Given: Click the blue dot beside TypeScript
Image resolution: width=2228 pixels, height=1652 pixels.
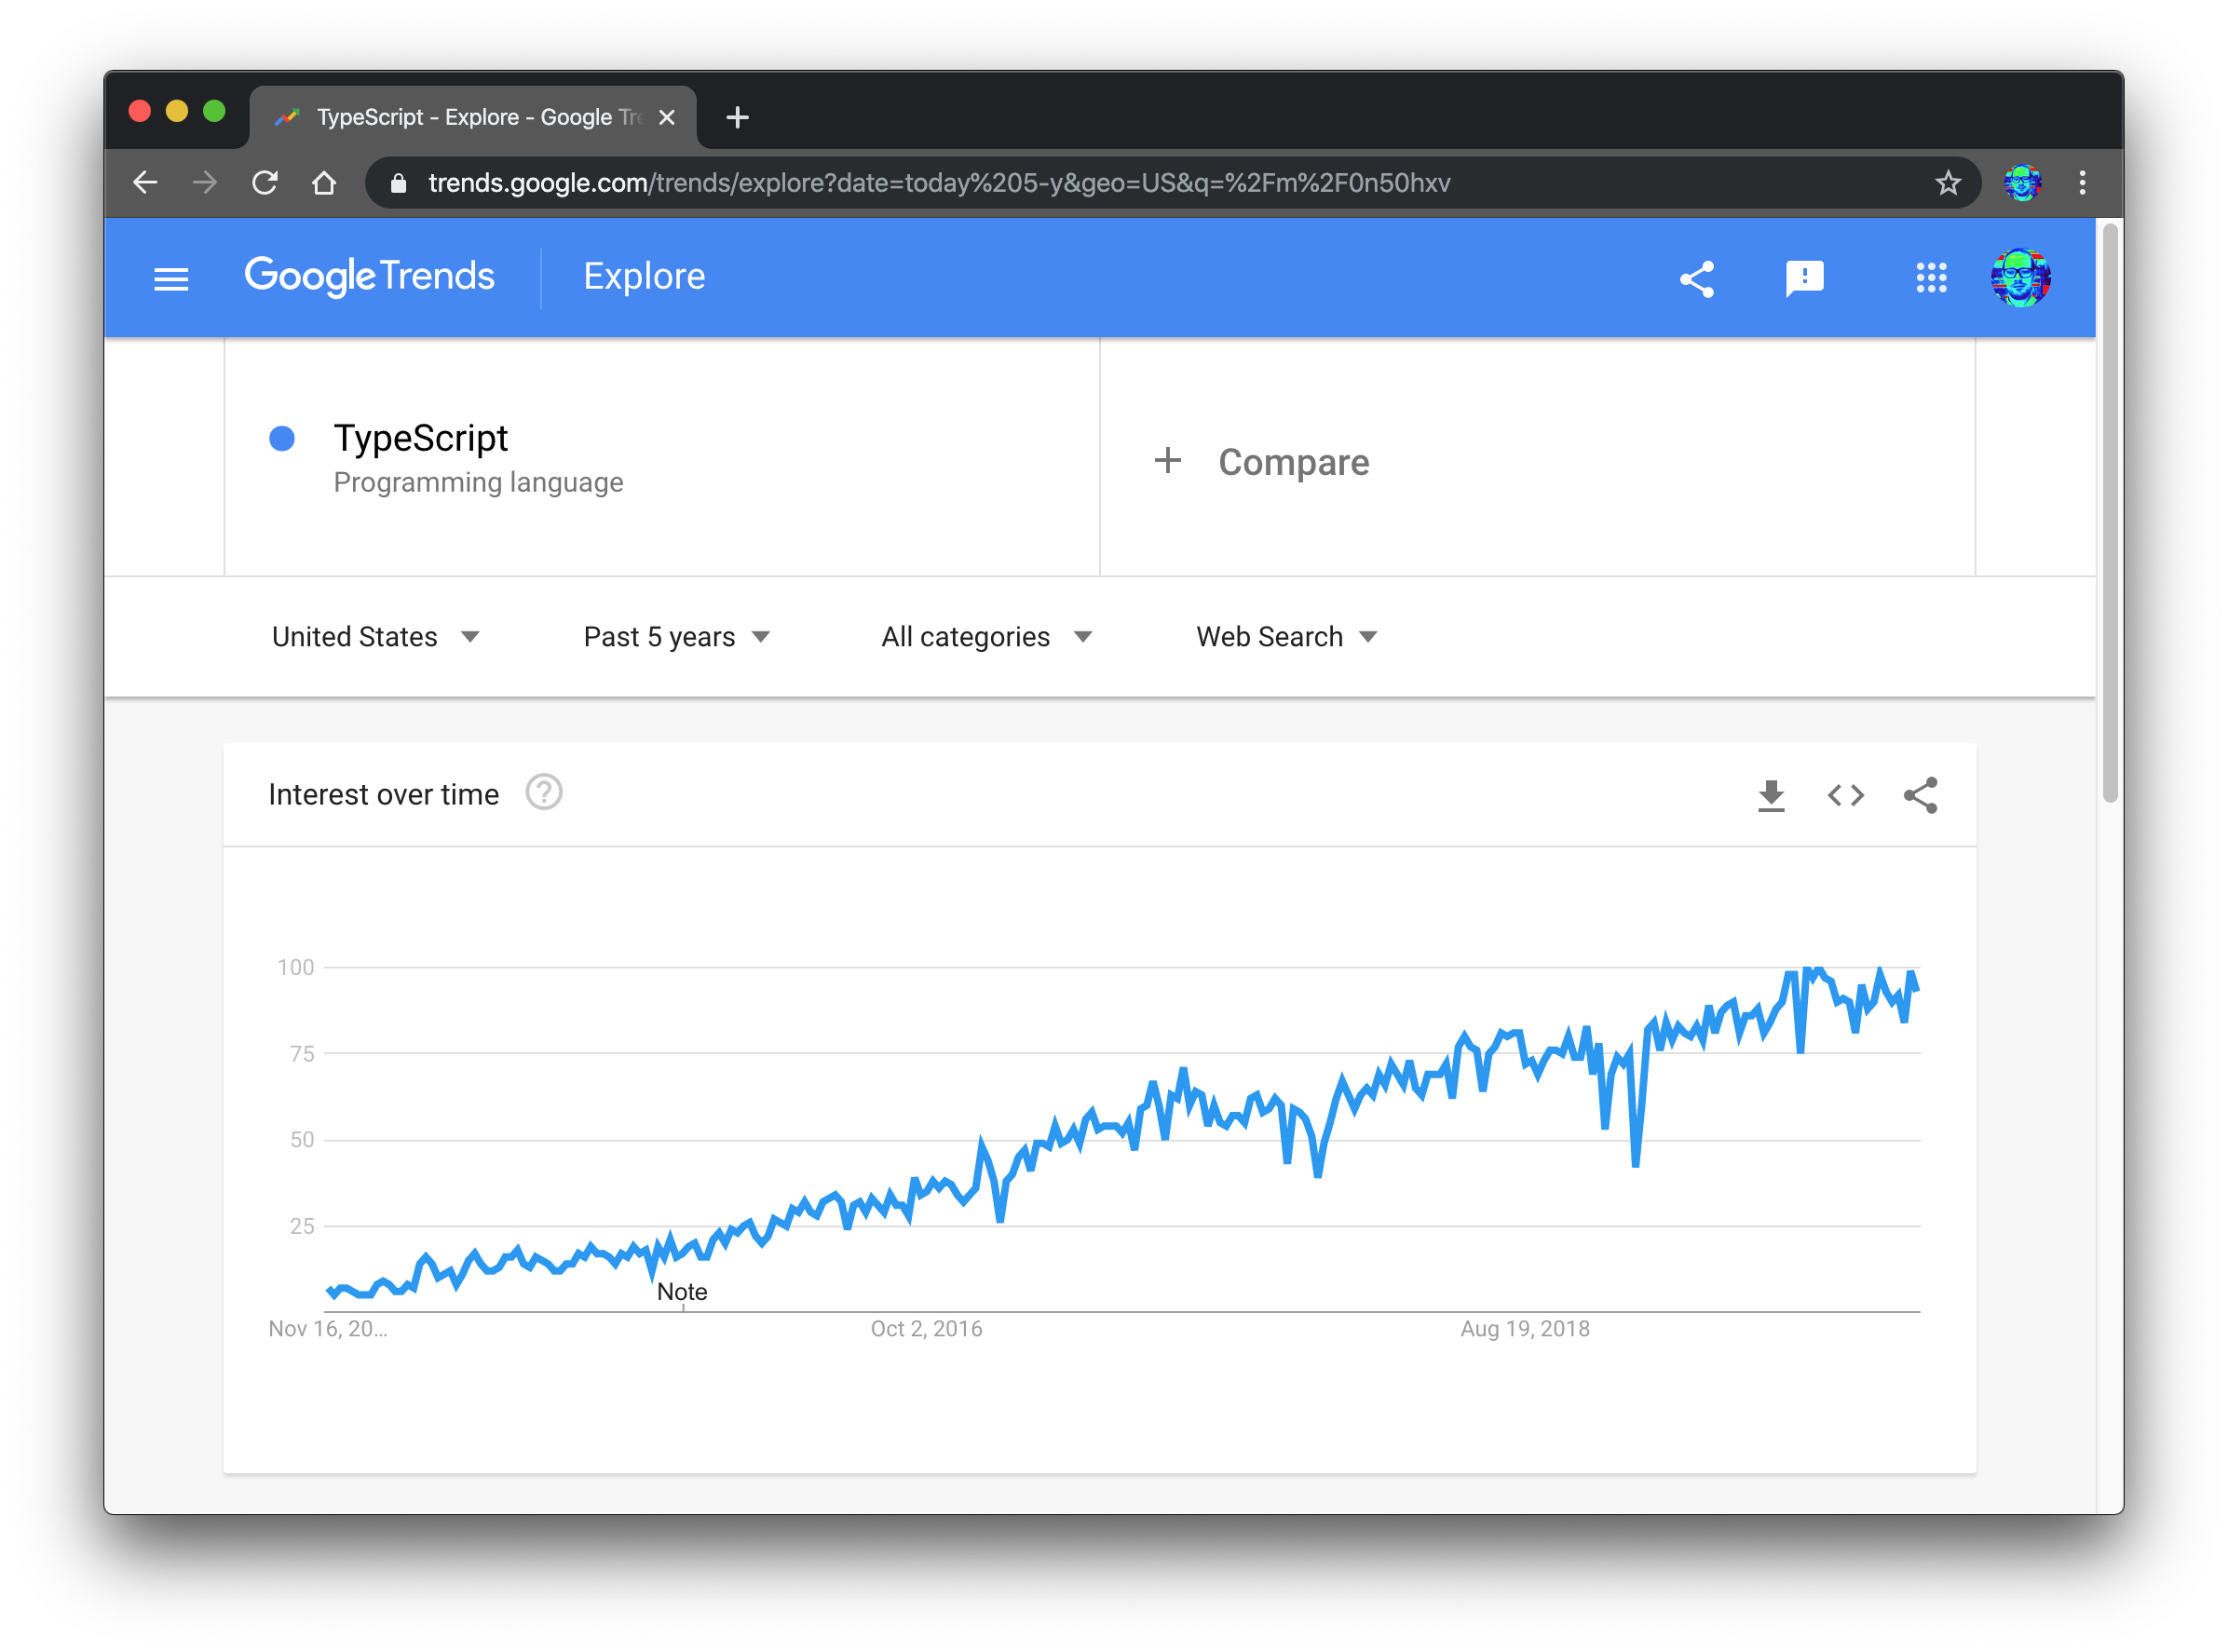Looking at the screenshot, I should [x=283, y=438].
